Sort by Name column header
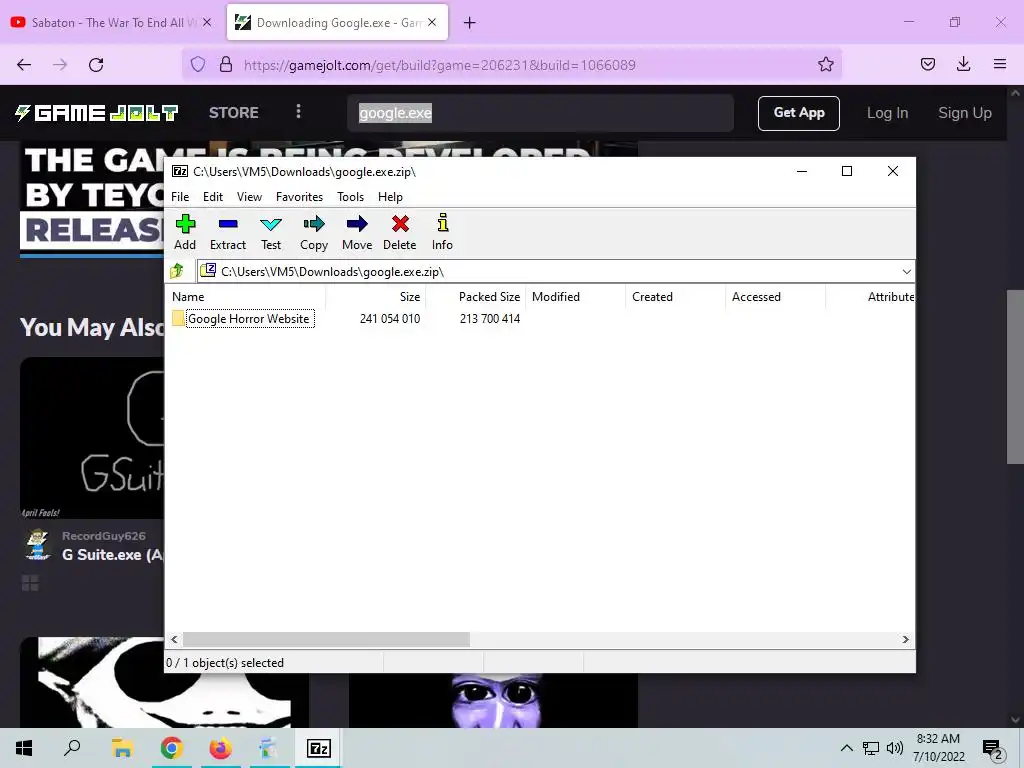 coord(247,296)
